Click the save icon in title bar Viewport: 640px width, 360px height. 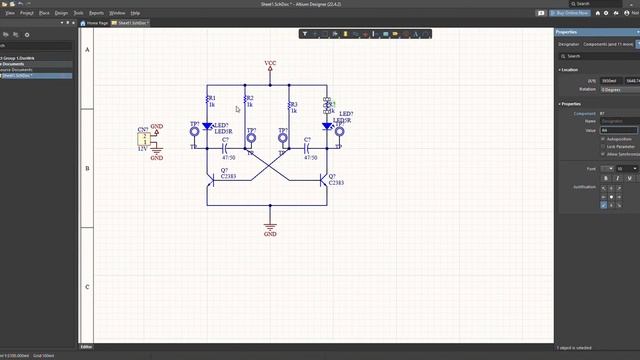pyautogui.click(x=12, y=4)
